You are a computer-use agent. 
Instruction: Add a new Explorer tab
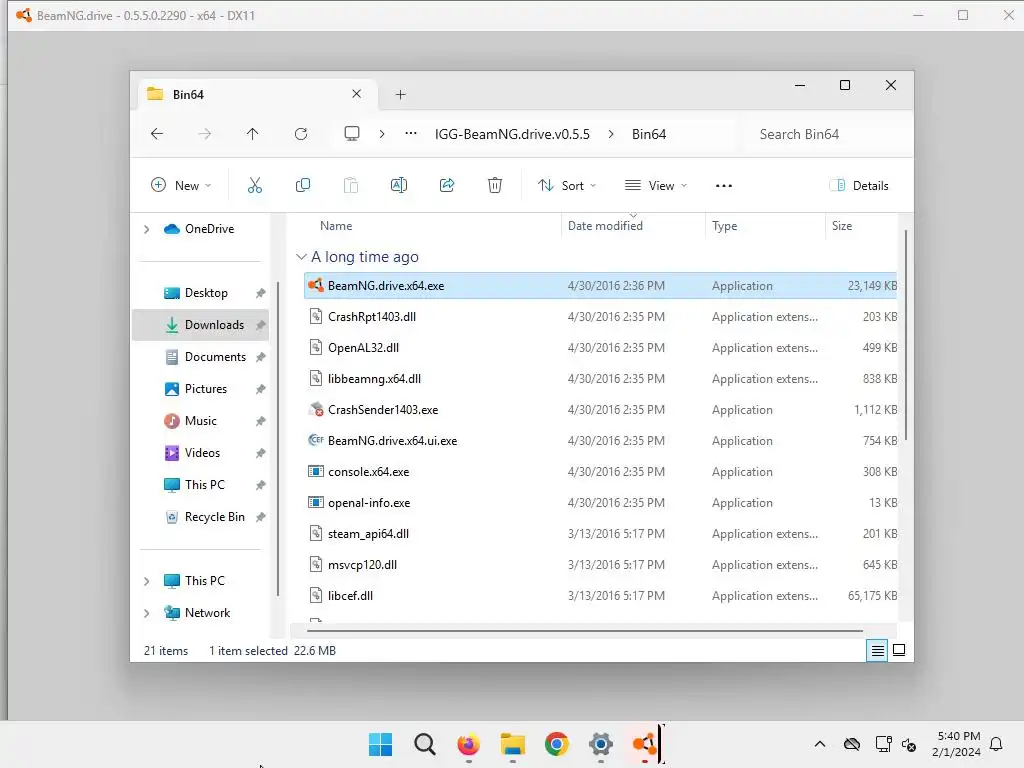point(400,95)
